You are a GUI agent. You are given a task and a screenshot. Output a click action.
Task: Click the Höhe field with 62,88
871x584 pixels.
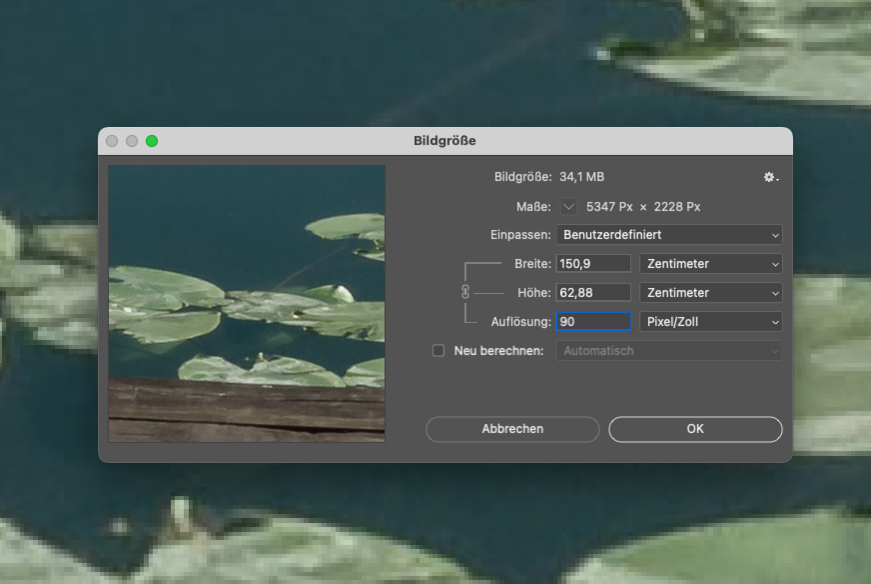tap(593, 292)
